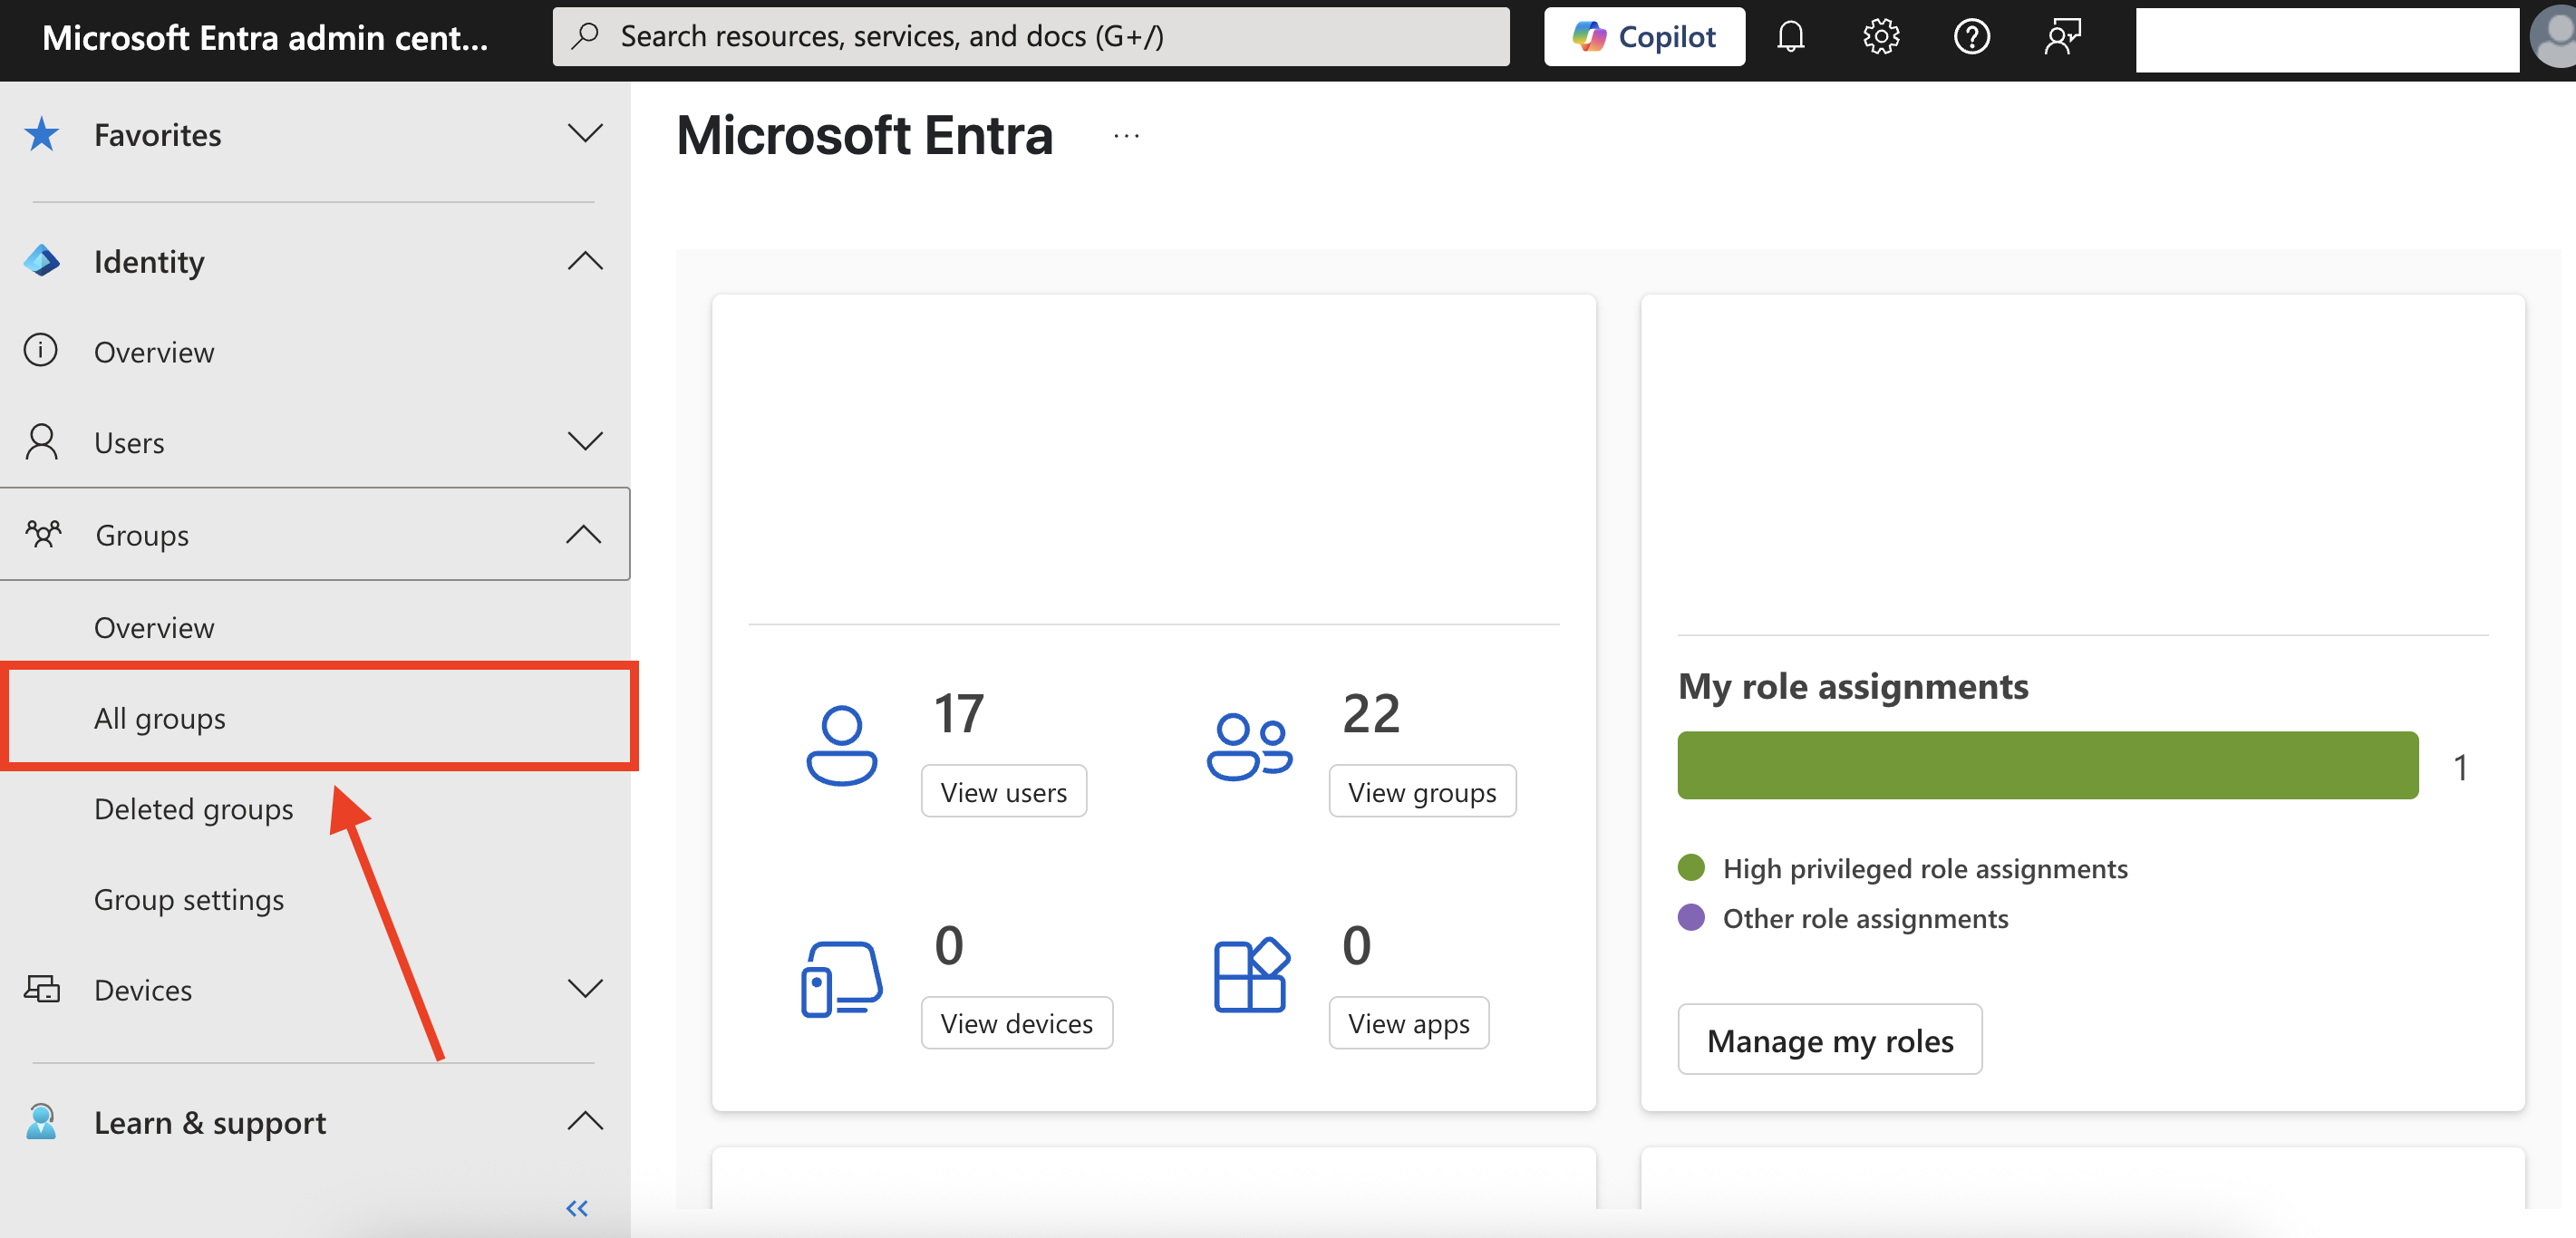This screenshot has width=2576, height=1238.
Task: Collapse the sidebar with double-chevron icon
Action: pos(577,1208)
